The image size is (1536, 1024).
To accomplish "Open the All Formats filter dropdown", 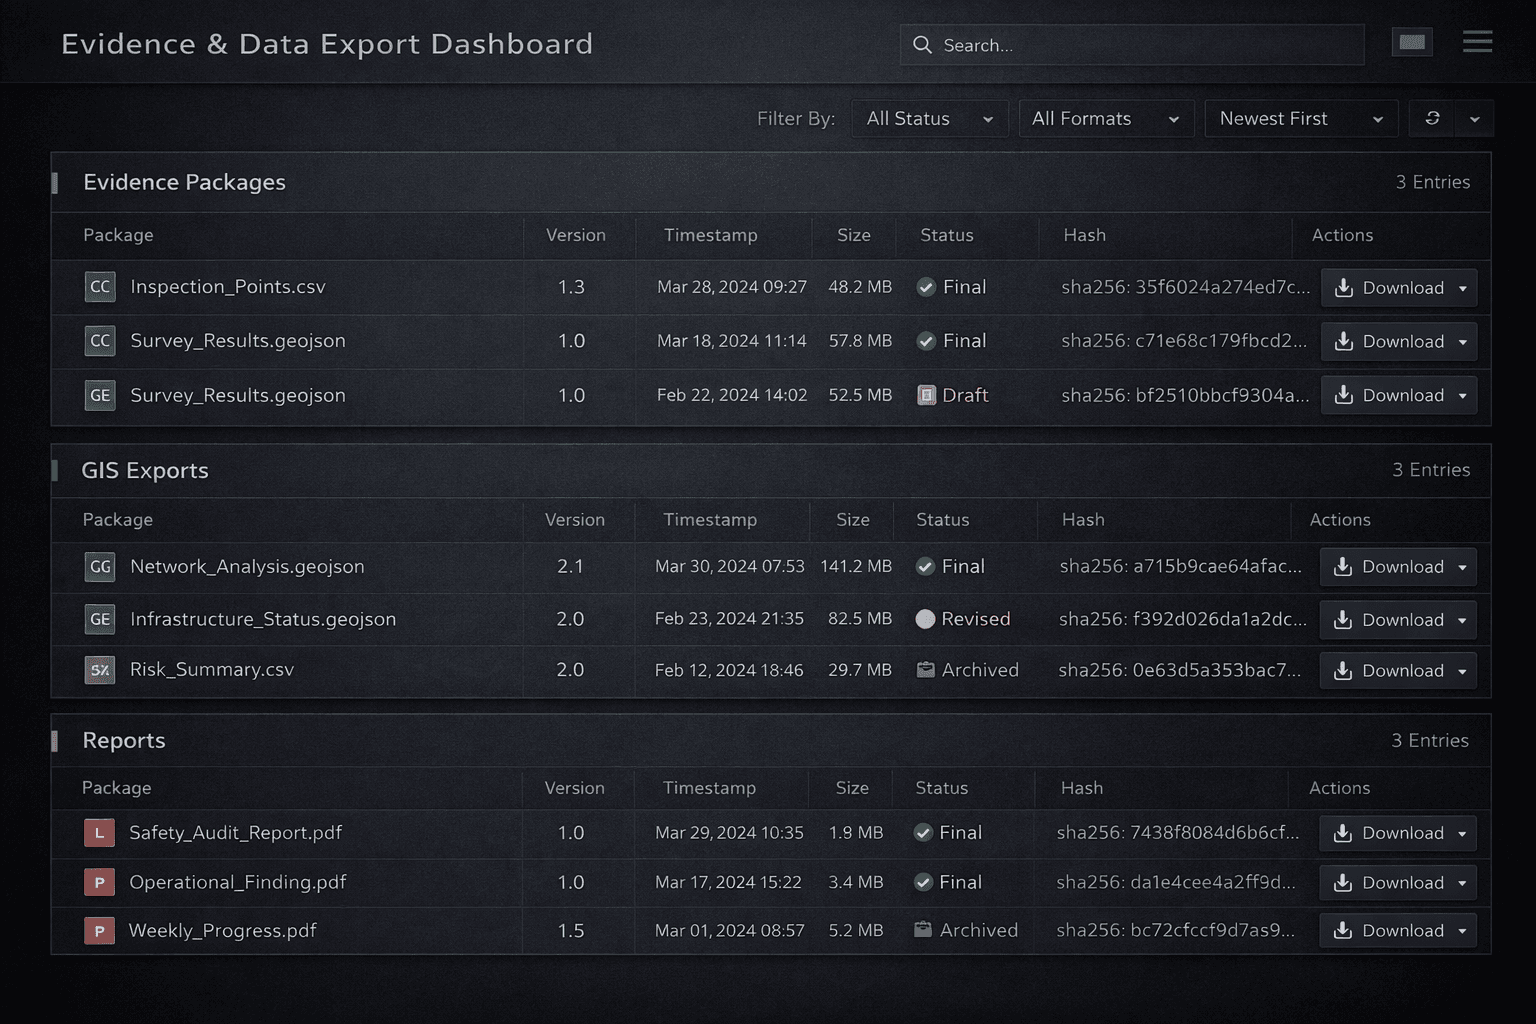I will pyautogui.click(x=1106, y=118).
